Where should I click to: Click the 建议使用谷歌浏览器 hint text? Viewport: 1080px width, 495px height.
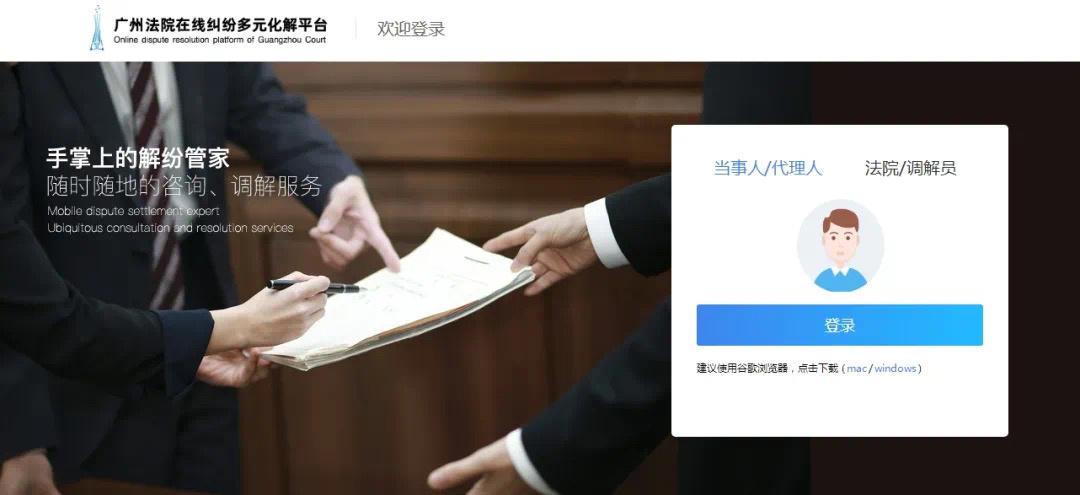click(x=742, y=368)
